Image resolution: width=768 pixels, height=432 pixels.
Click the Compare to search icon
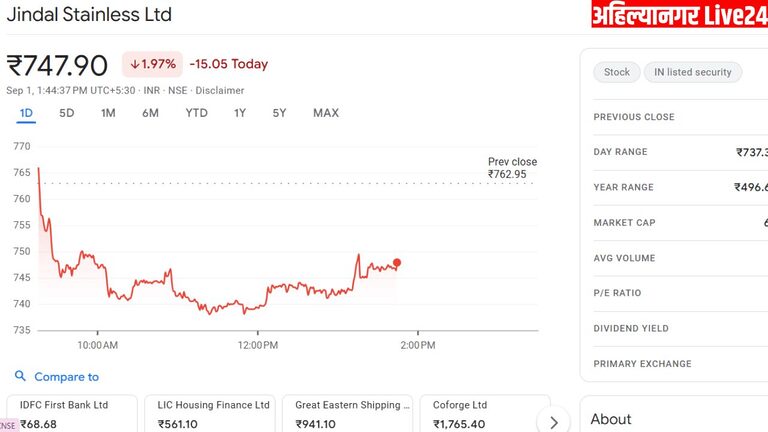(20, 377)
